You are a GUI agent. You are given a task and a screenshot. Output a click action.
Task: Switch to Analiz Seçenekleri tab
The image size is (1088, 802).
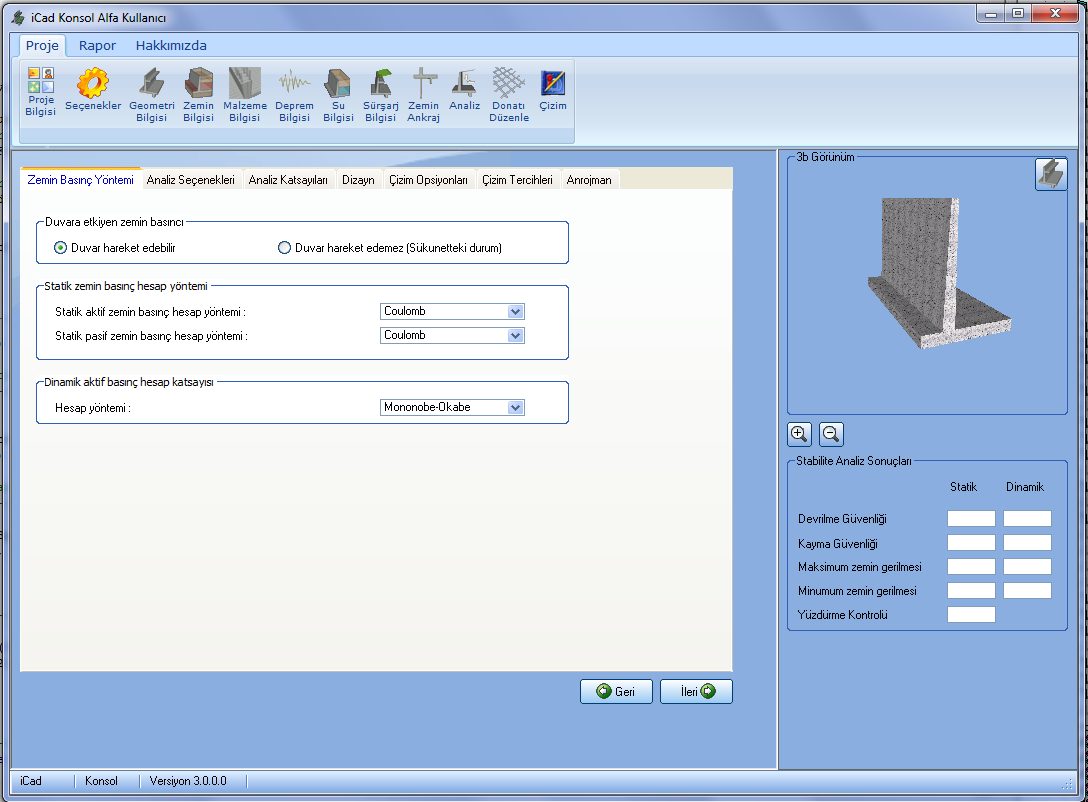click(191, 180)
